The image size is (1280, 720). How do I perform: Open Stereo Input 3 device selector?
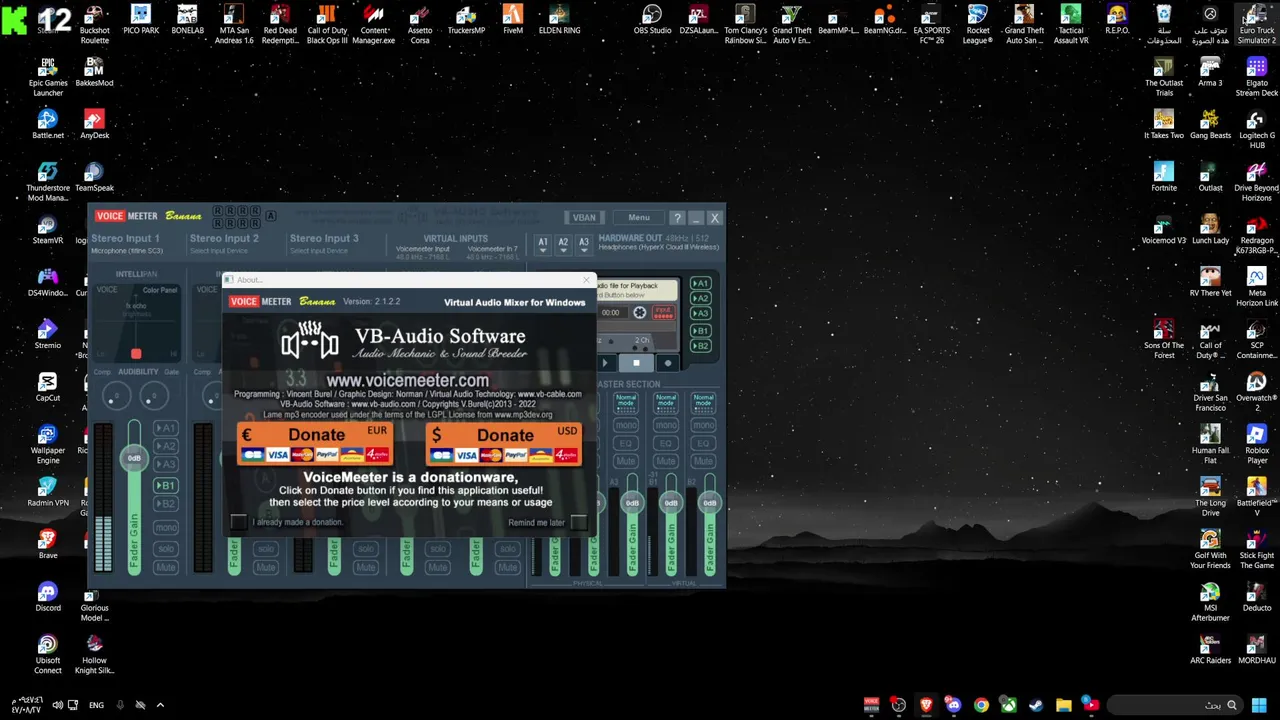click(319, 251)
